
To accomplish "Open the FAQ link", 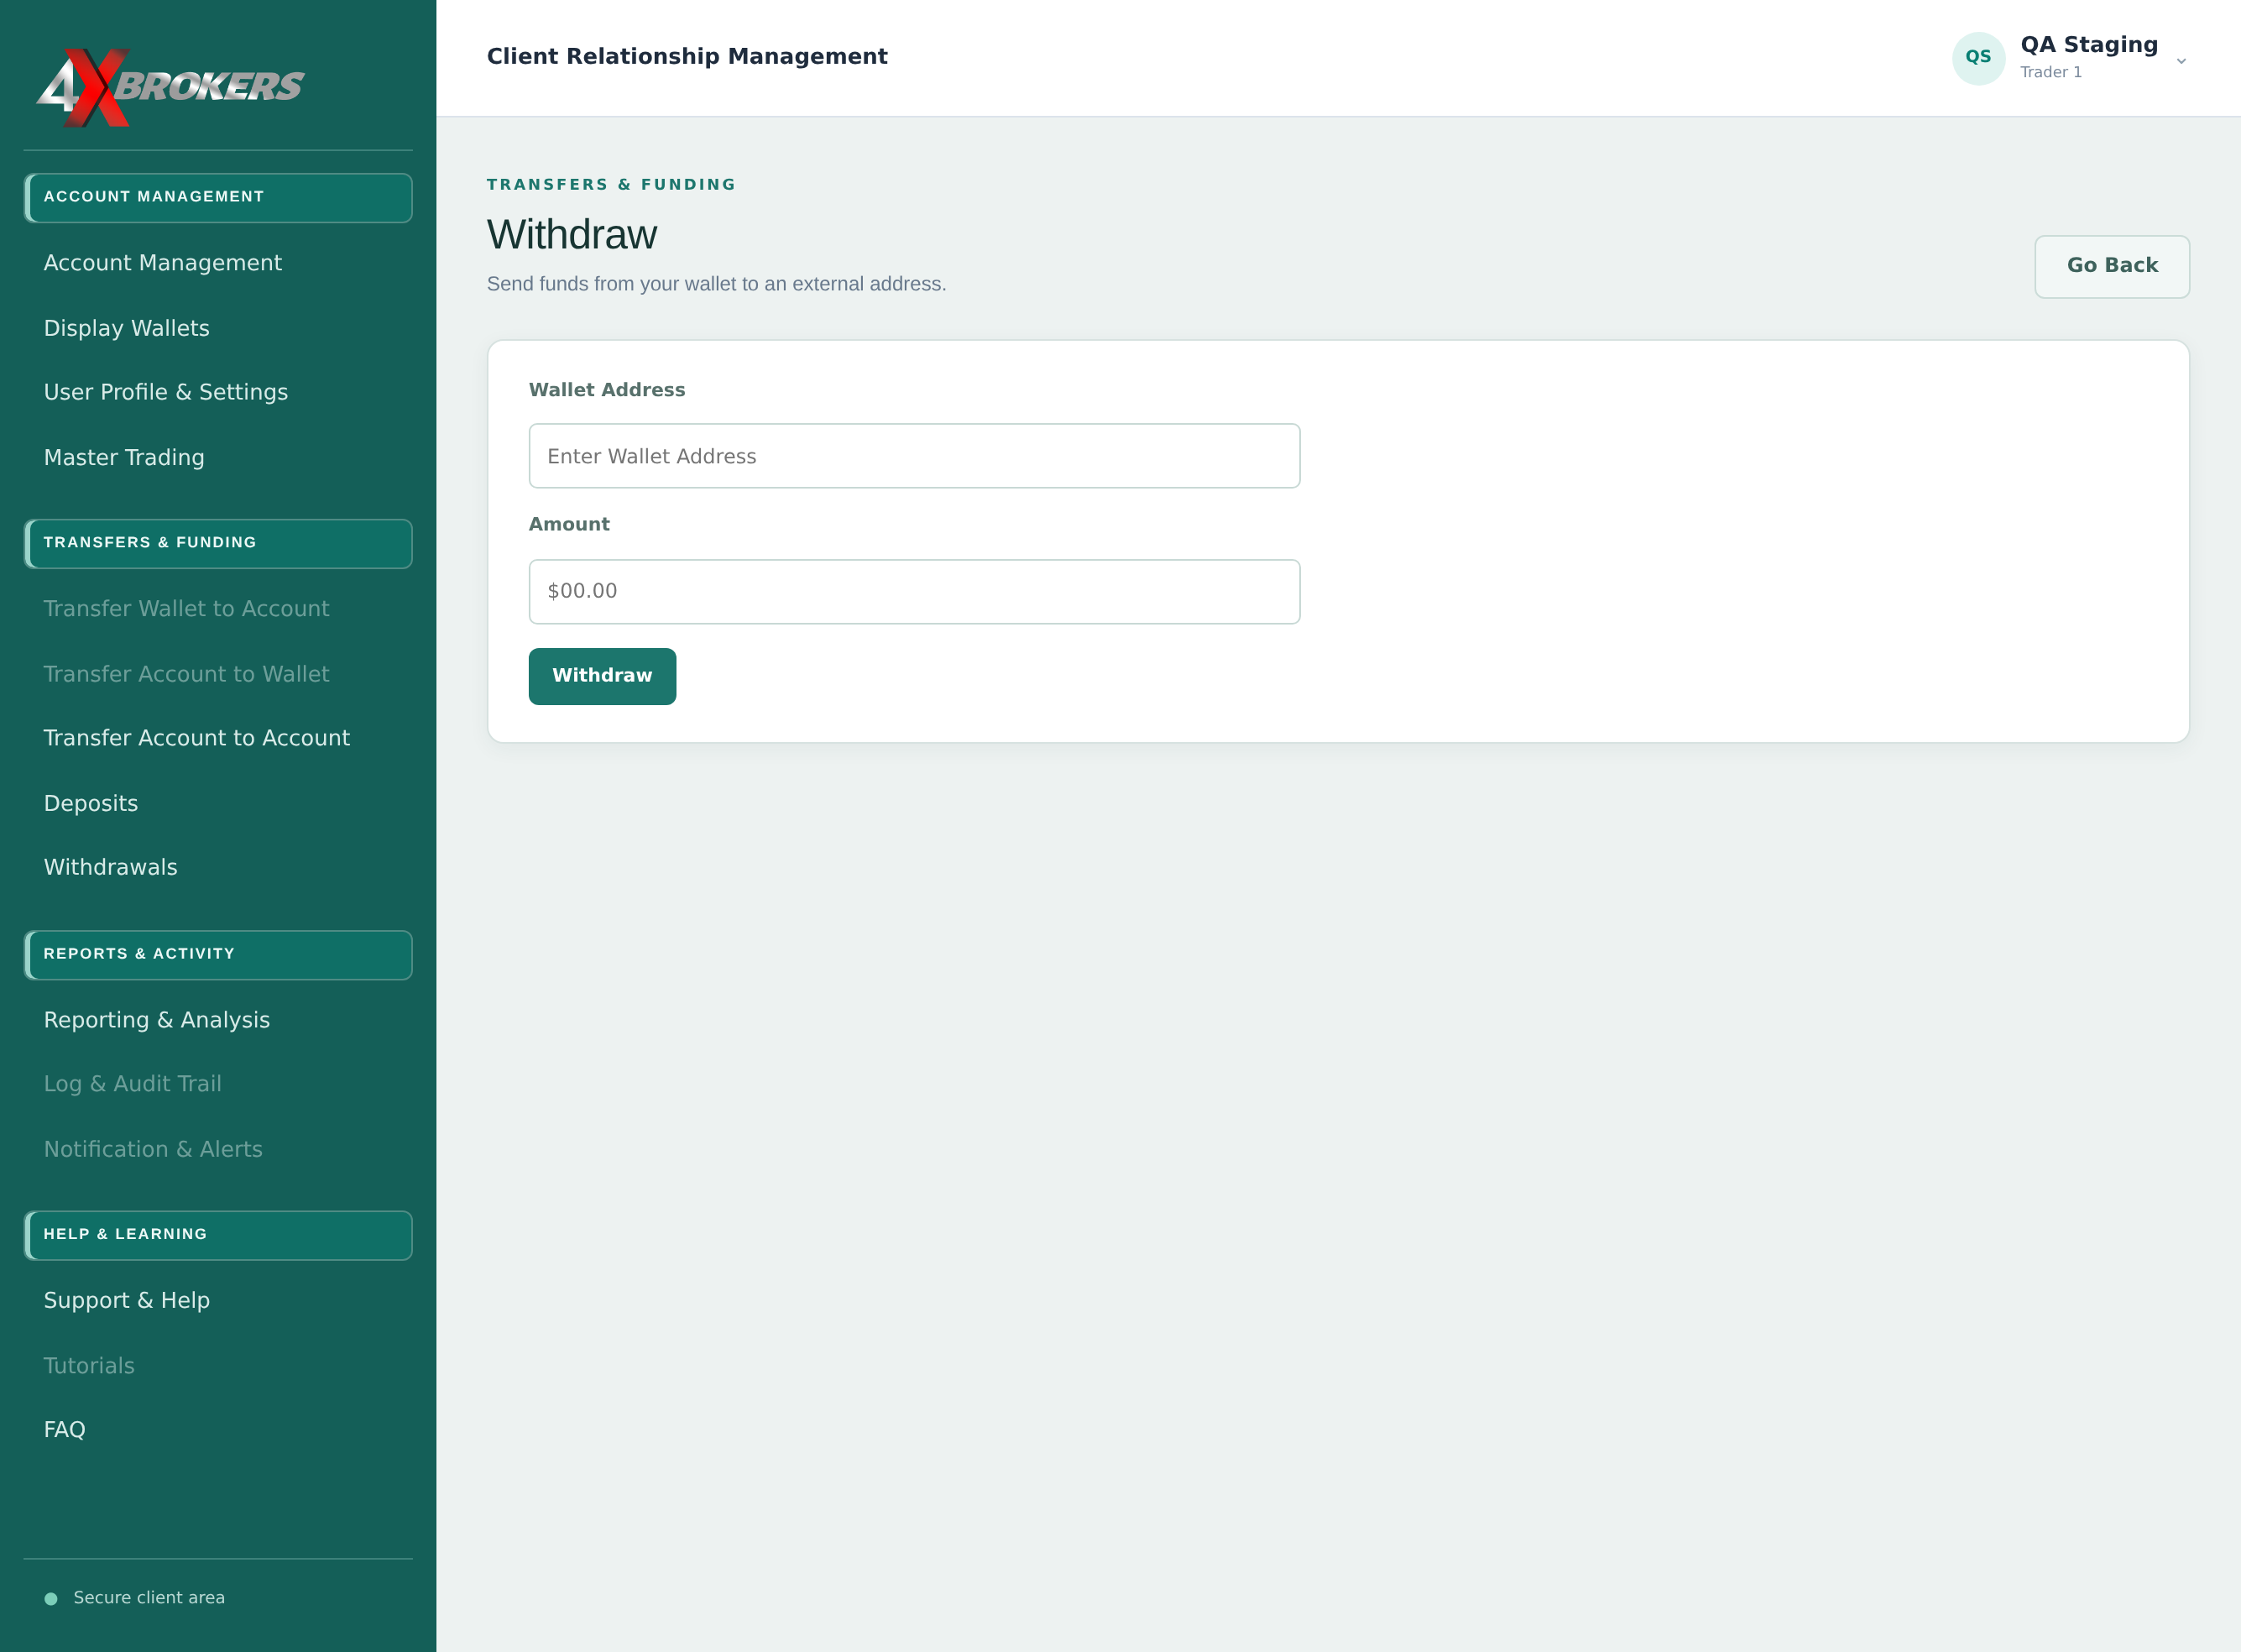I will (x=65, y=1430).
